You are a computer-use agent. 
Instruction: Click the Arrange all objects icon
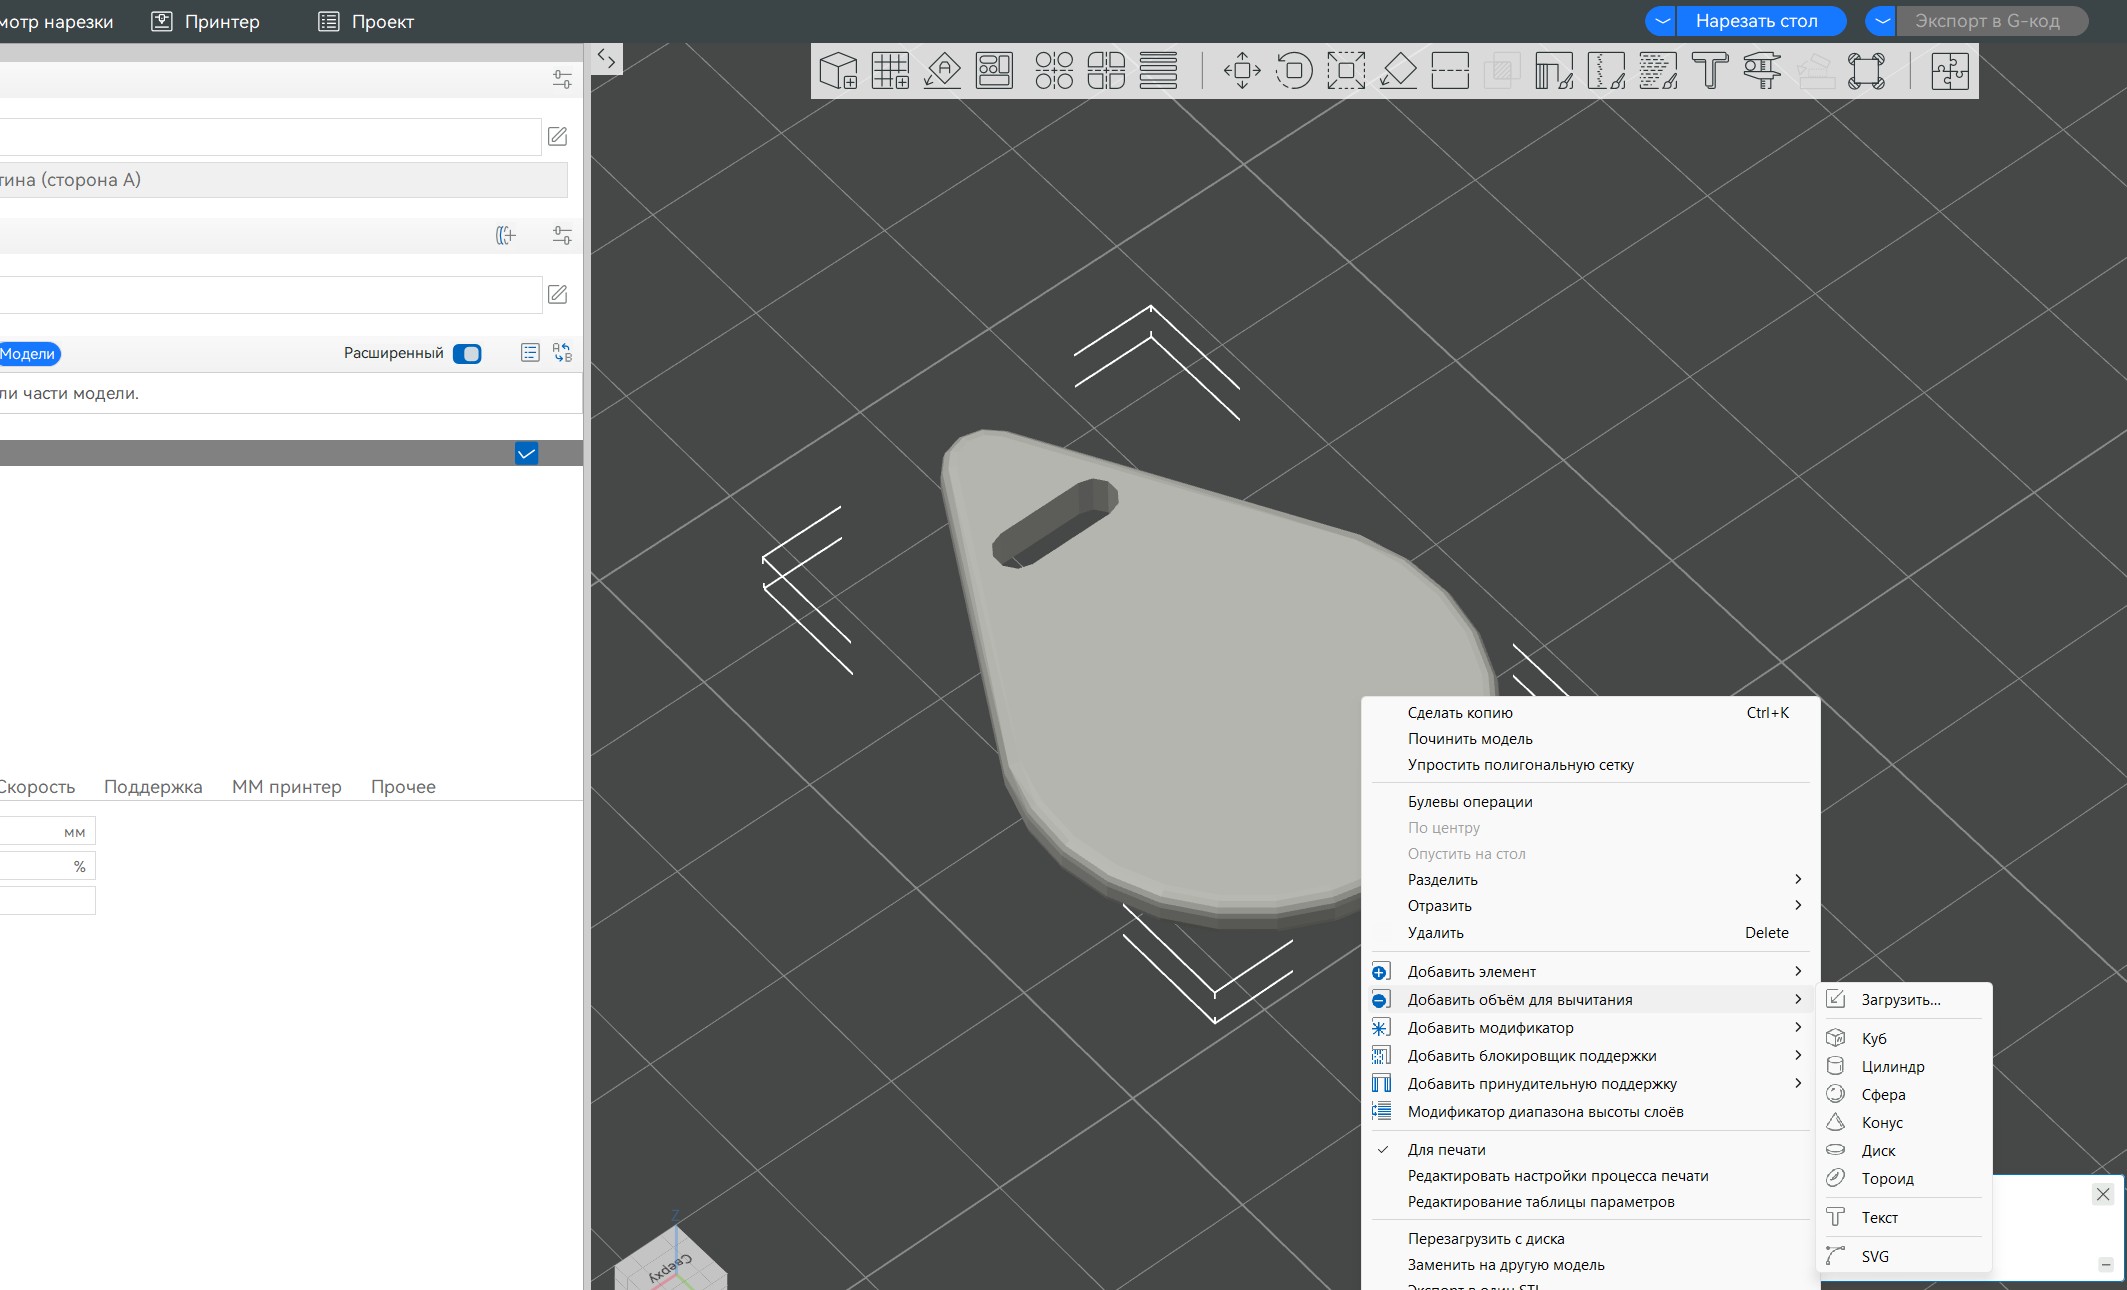994,71
